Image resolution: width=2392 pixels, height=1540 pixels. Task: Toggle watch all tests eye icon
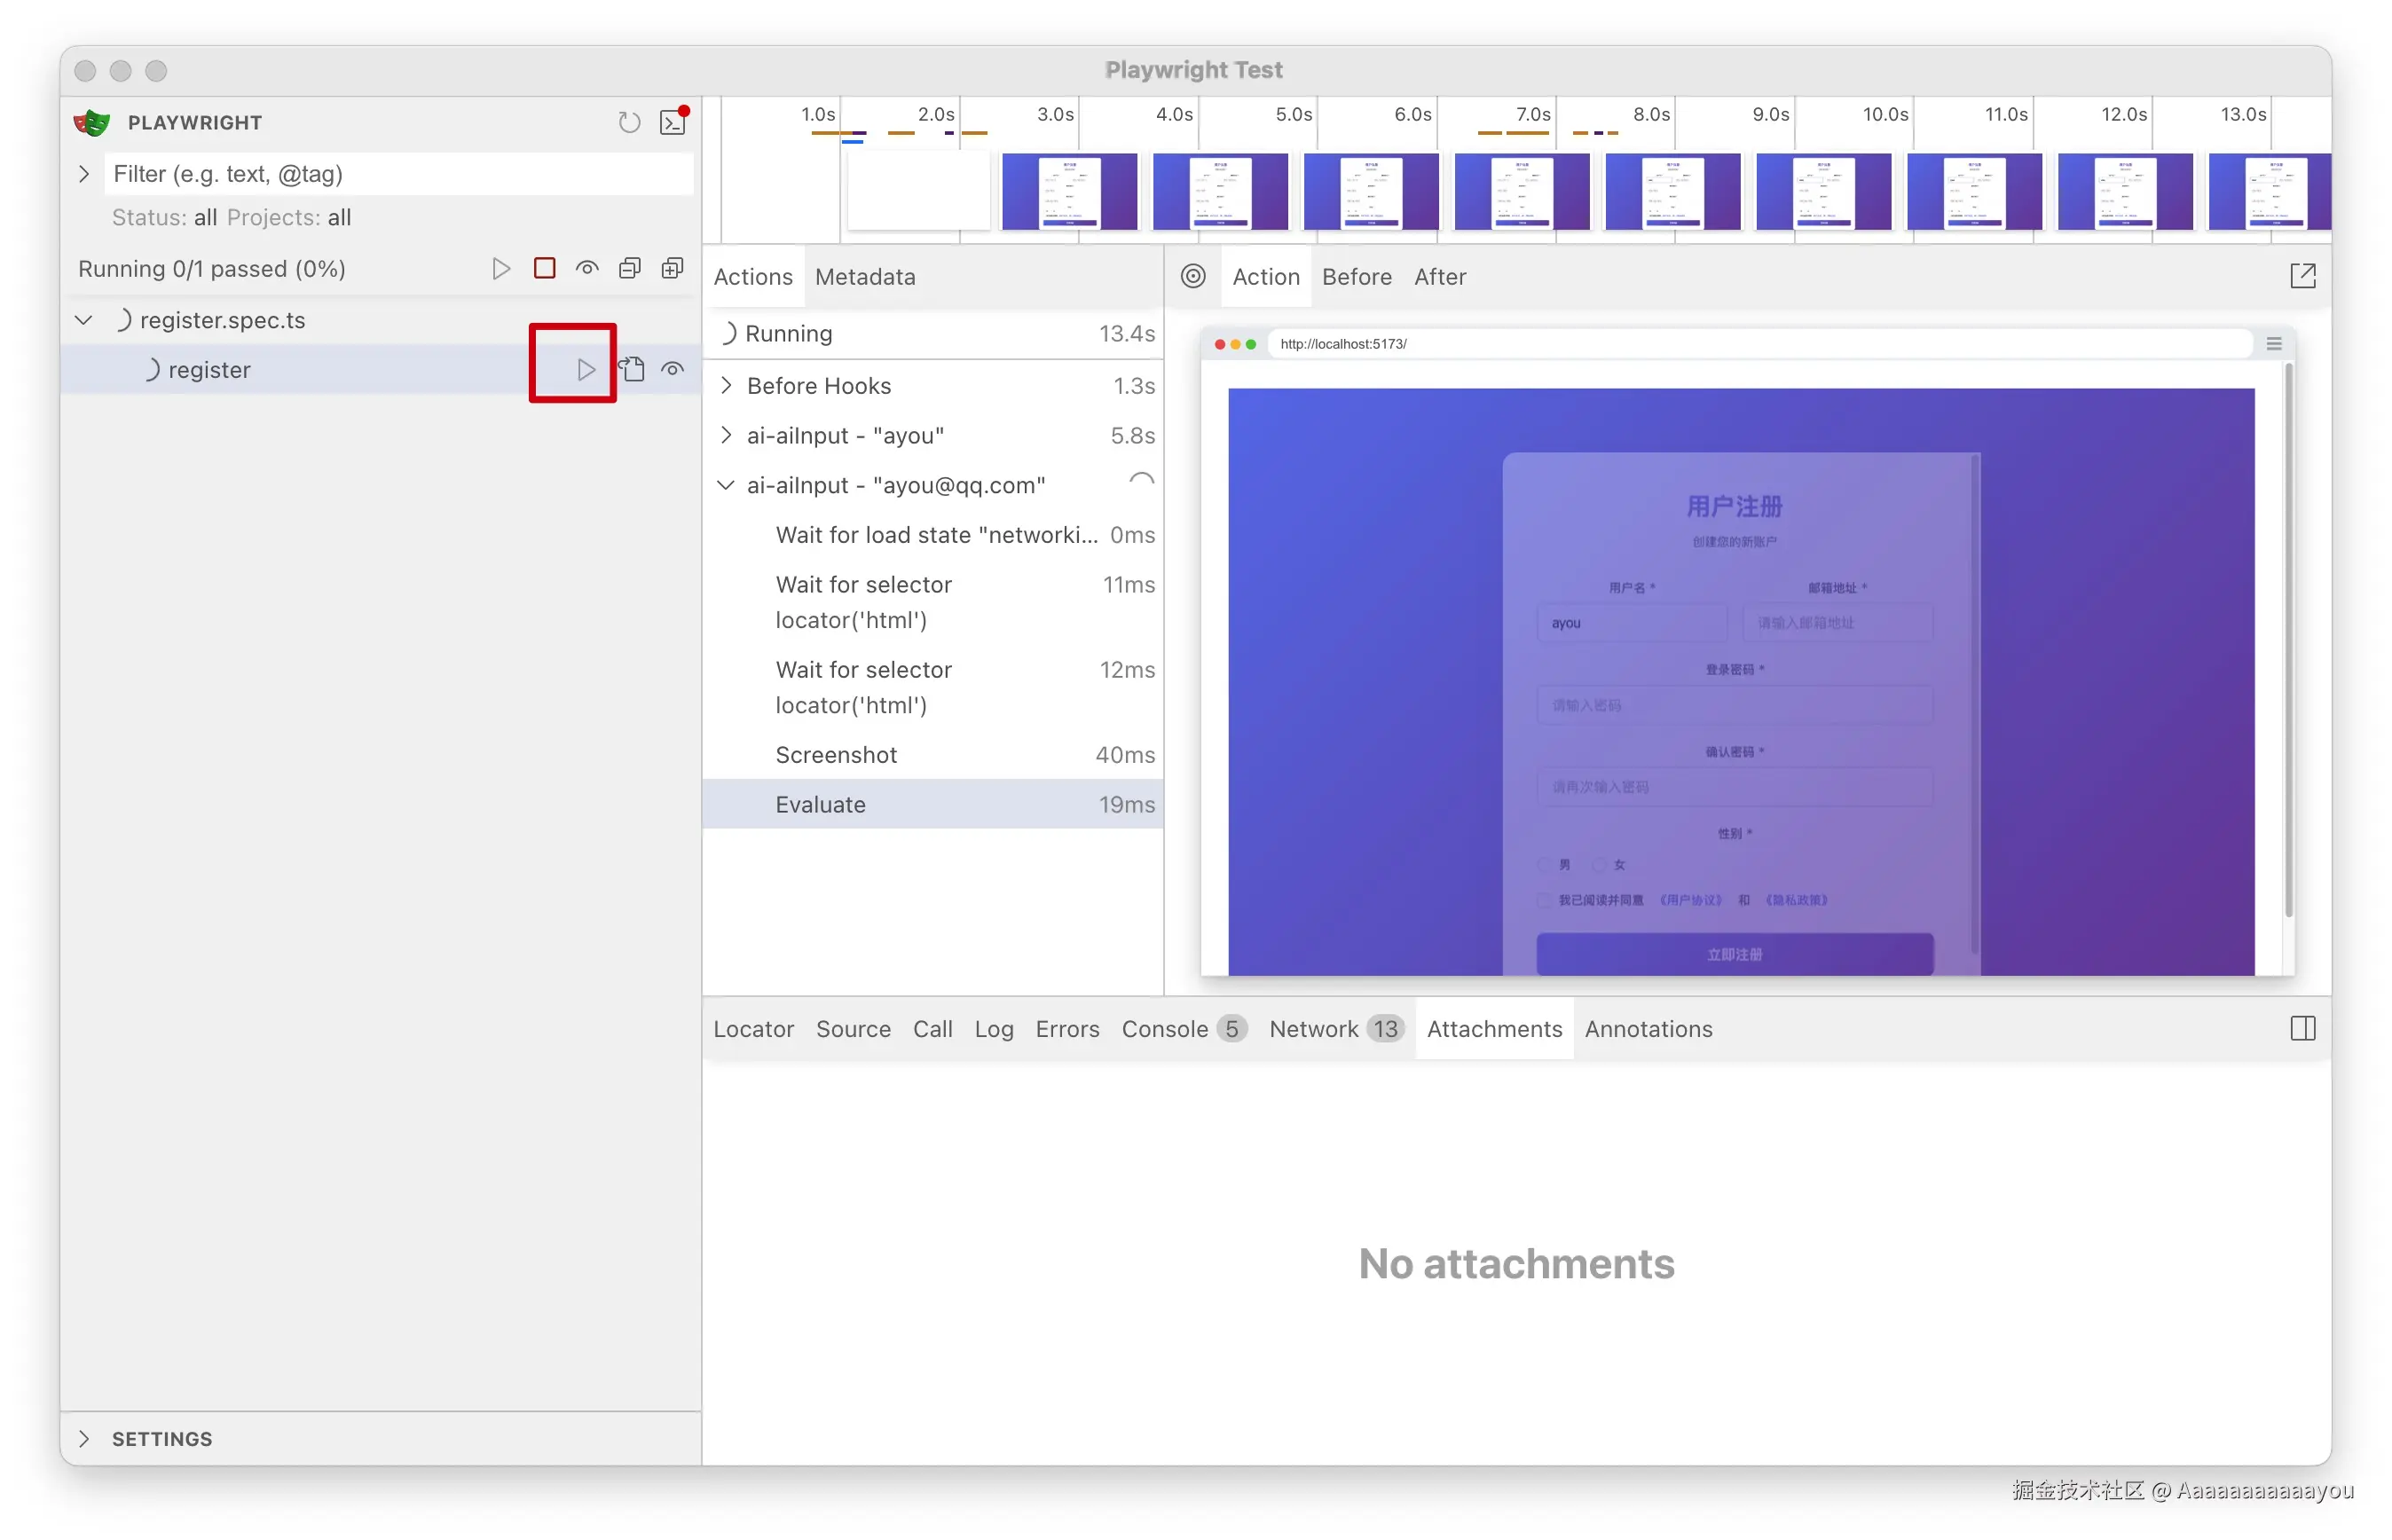[587, 268]
